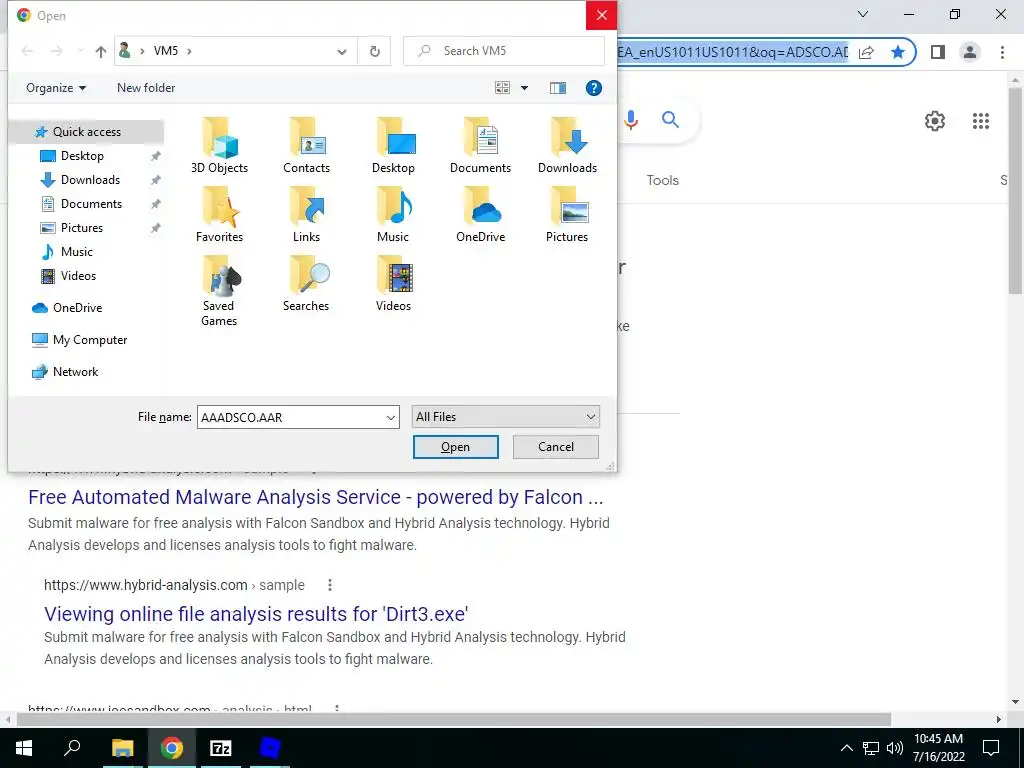Select the Searches folder
The height and width of the screenshot is (768, 1024).
(306, 283)
